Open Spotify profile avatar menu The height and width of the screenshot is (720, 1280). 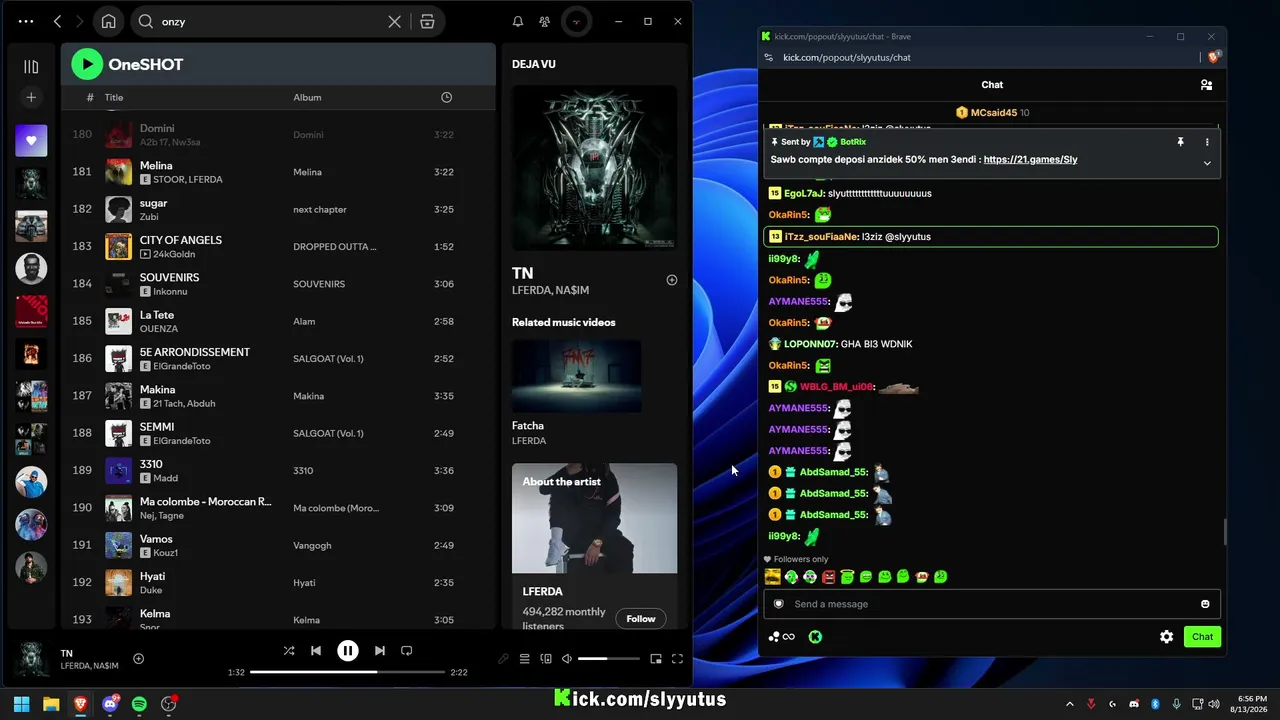coord(575,21)
